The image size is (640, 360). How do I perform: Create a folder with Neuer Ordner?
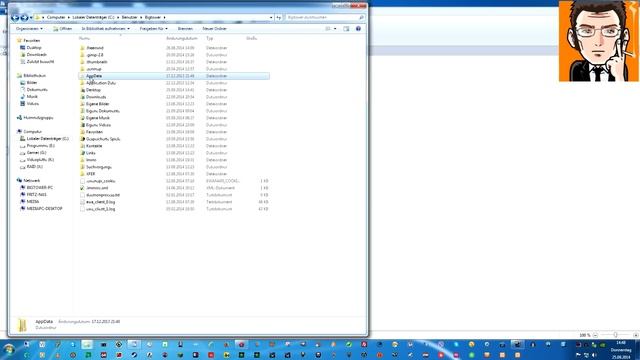(214, 29)
